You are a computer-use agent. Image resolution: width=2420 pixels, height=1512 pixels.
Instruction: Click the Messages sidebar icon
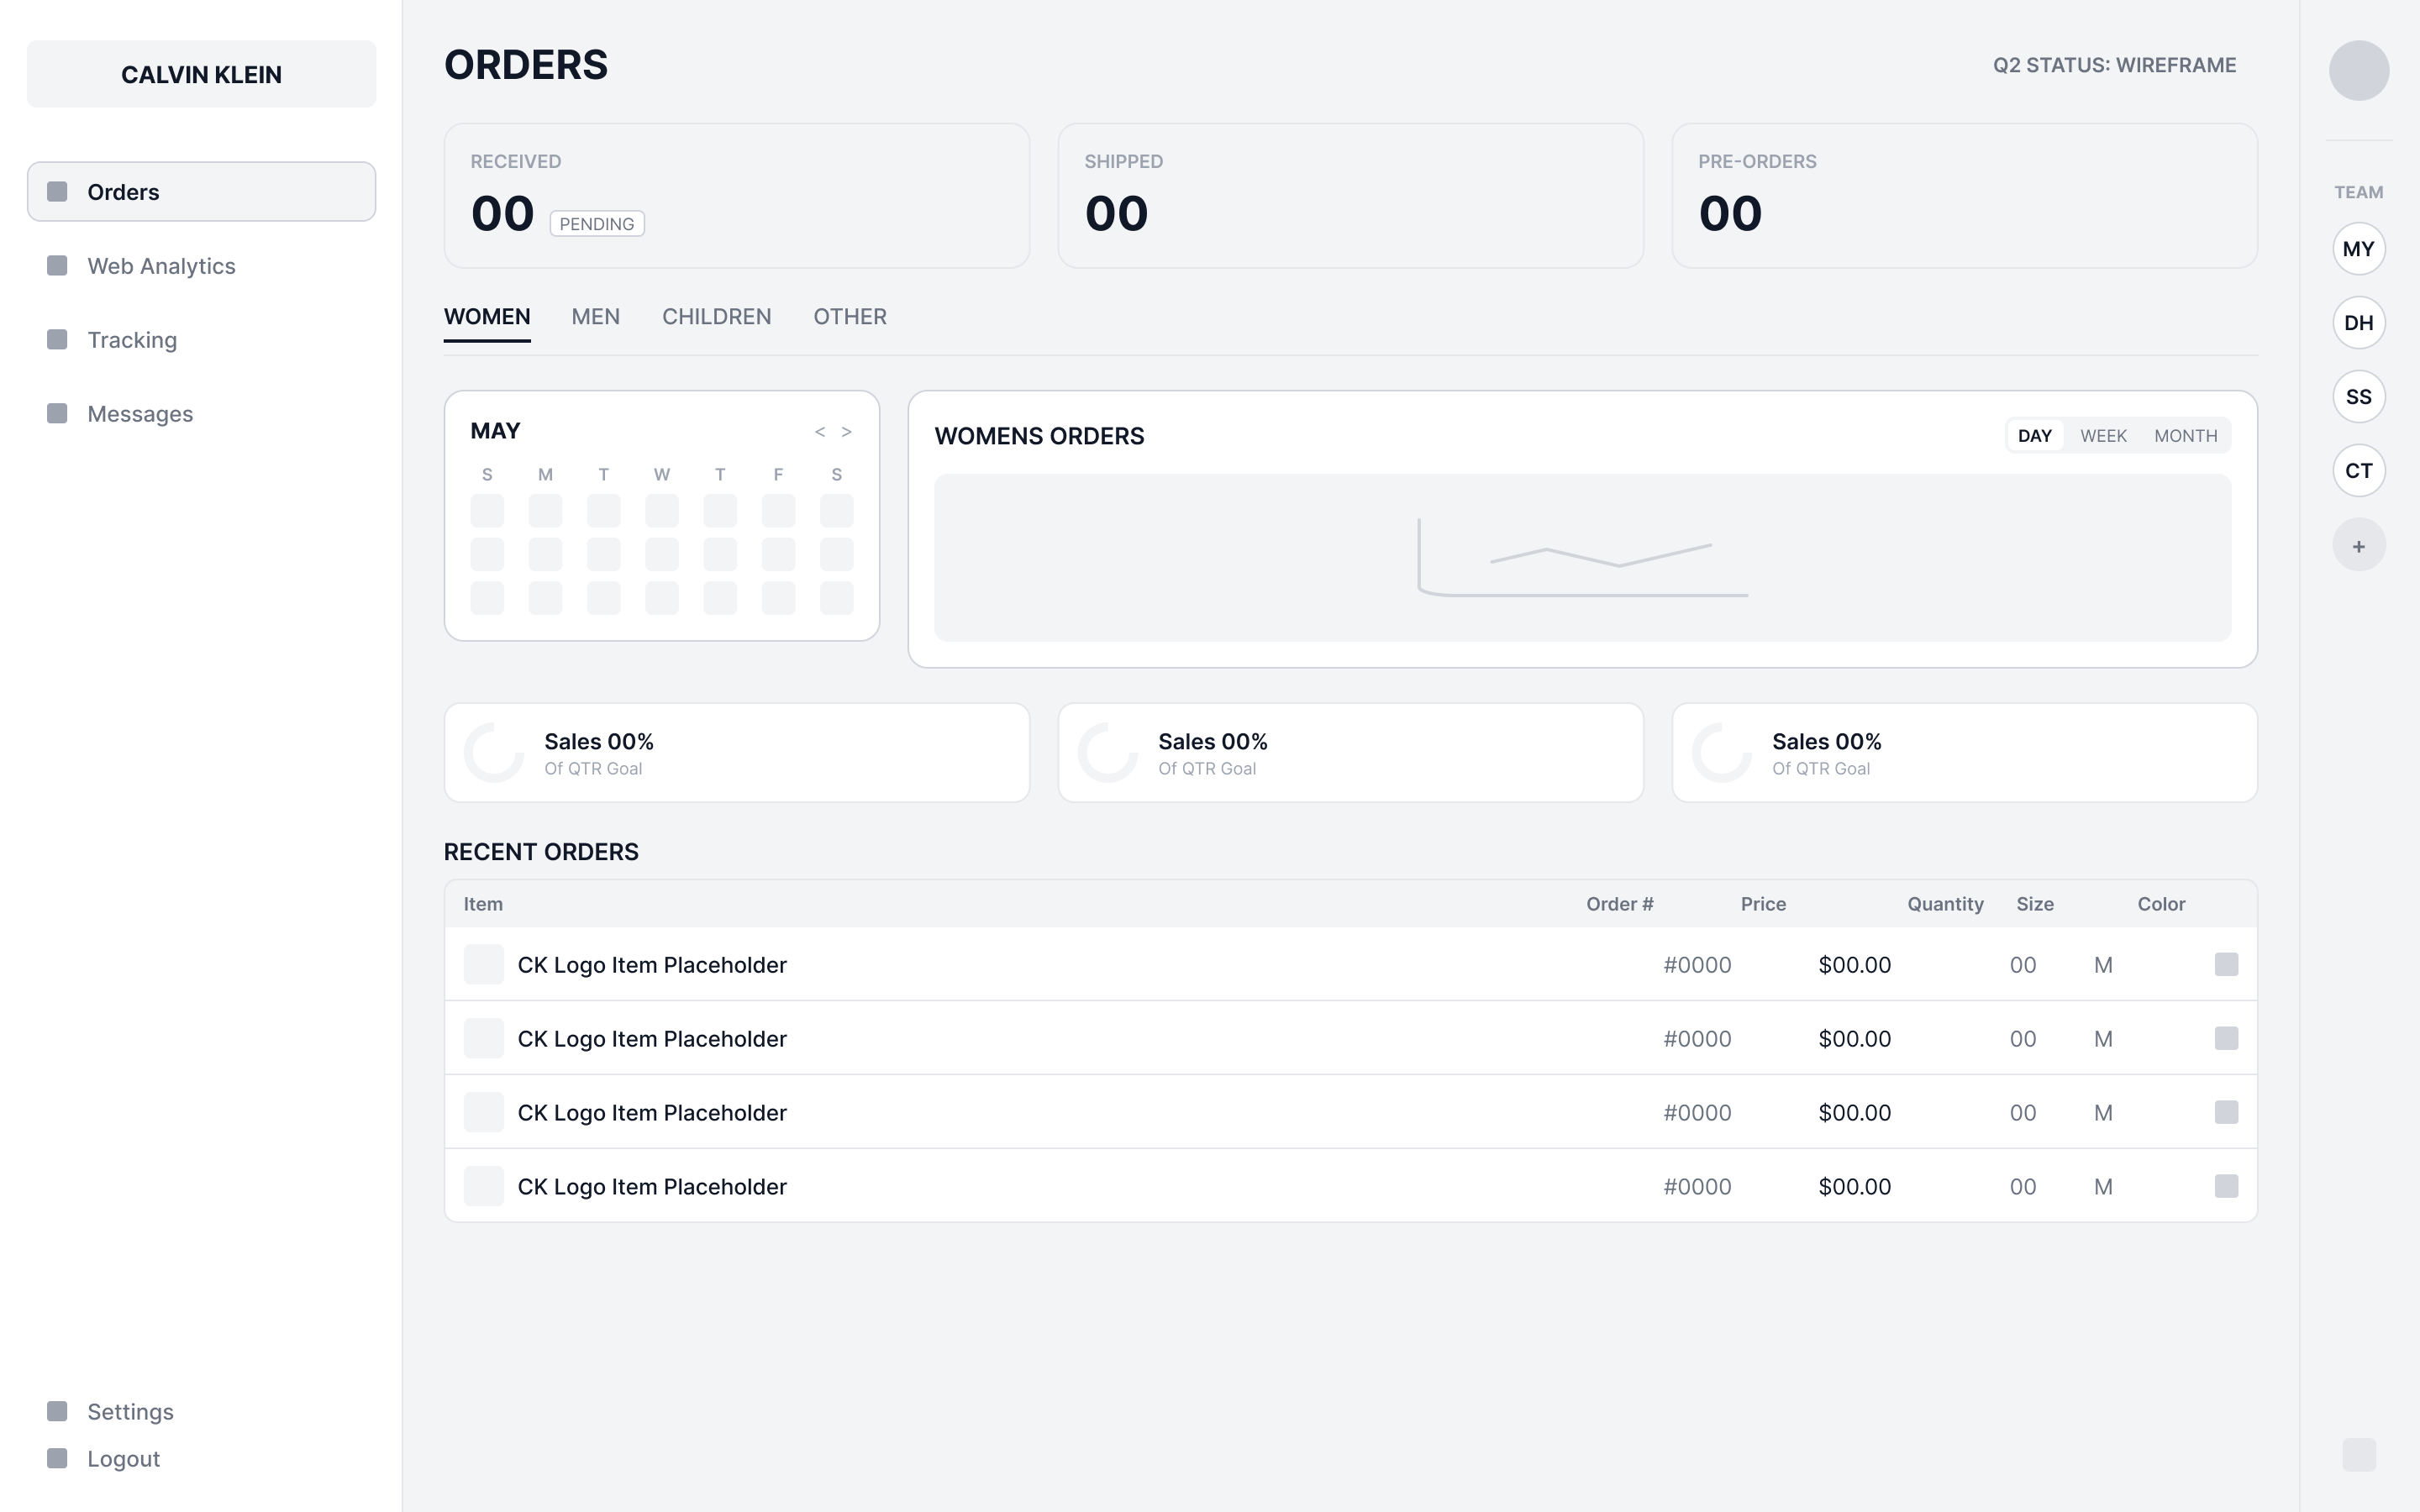click(57, 413)
